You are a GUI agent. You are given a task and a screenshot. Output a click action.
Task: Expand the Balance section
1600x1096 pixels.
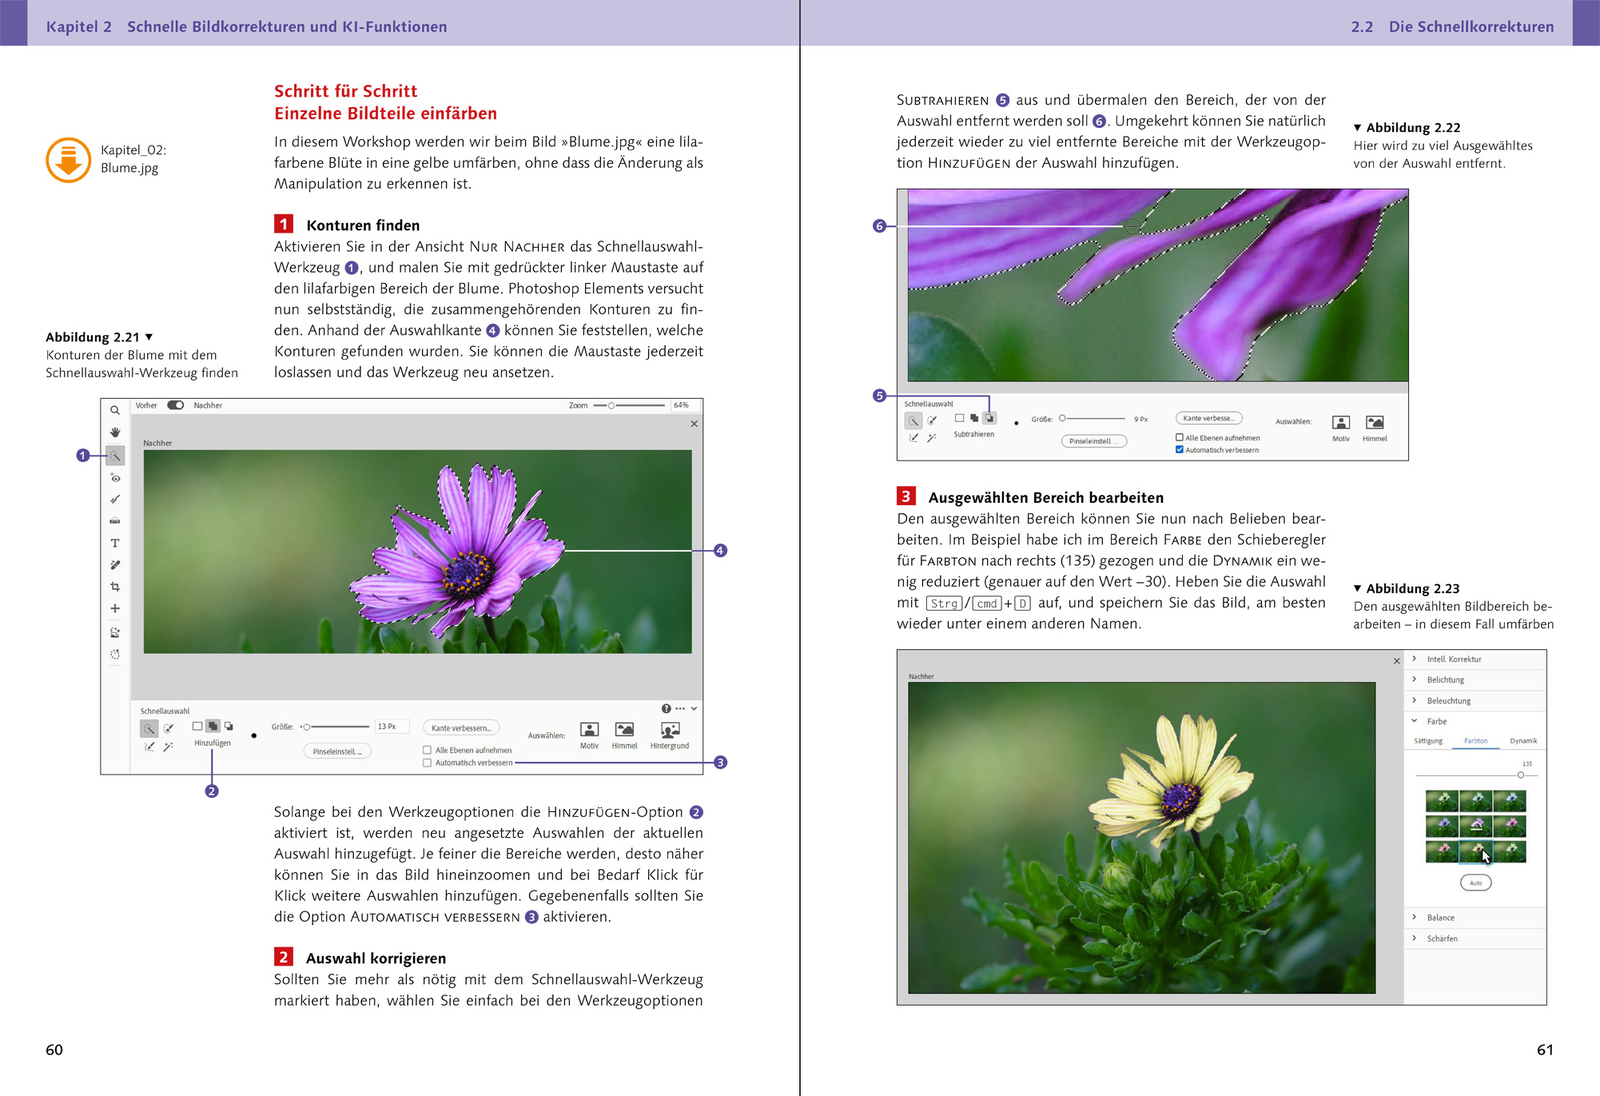(x=1414, y=917)
